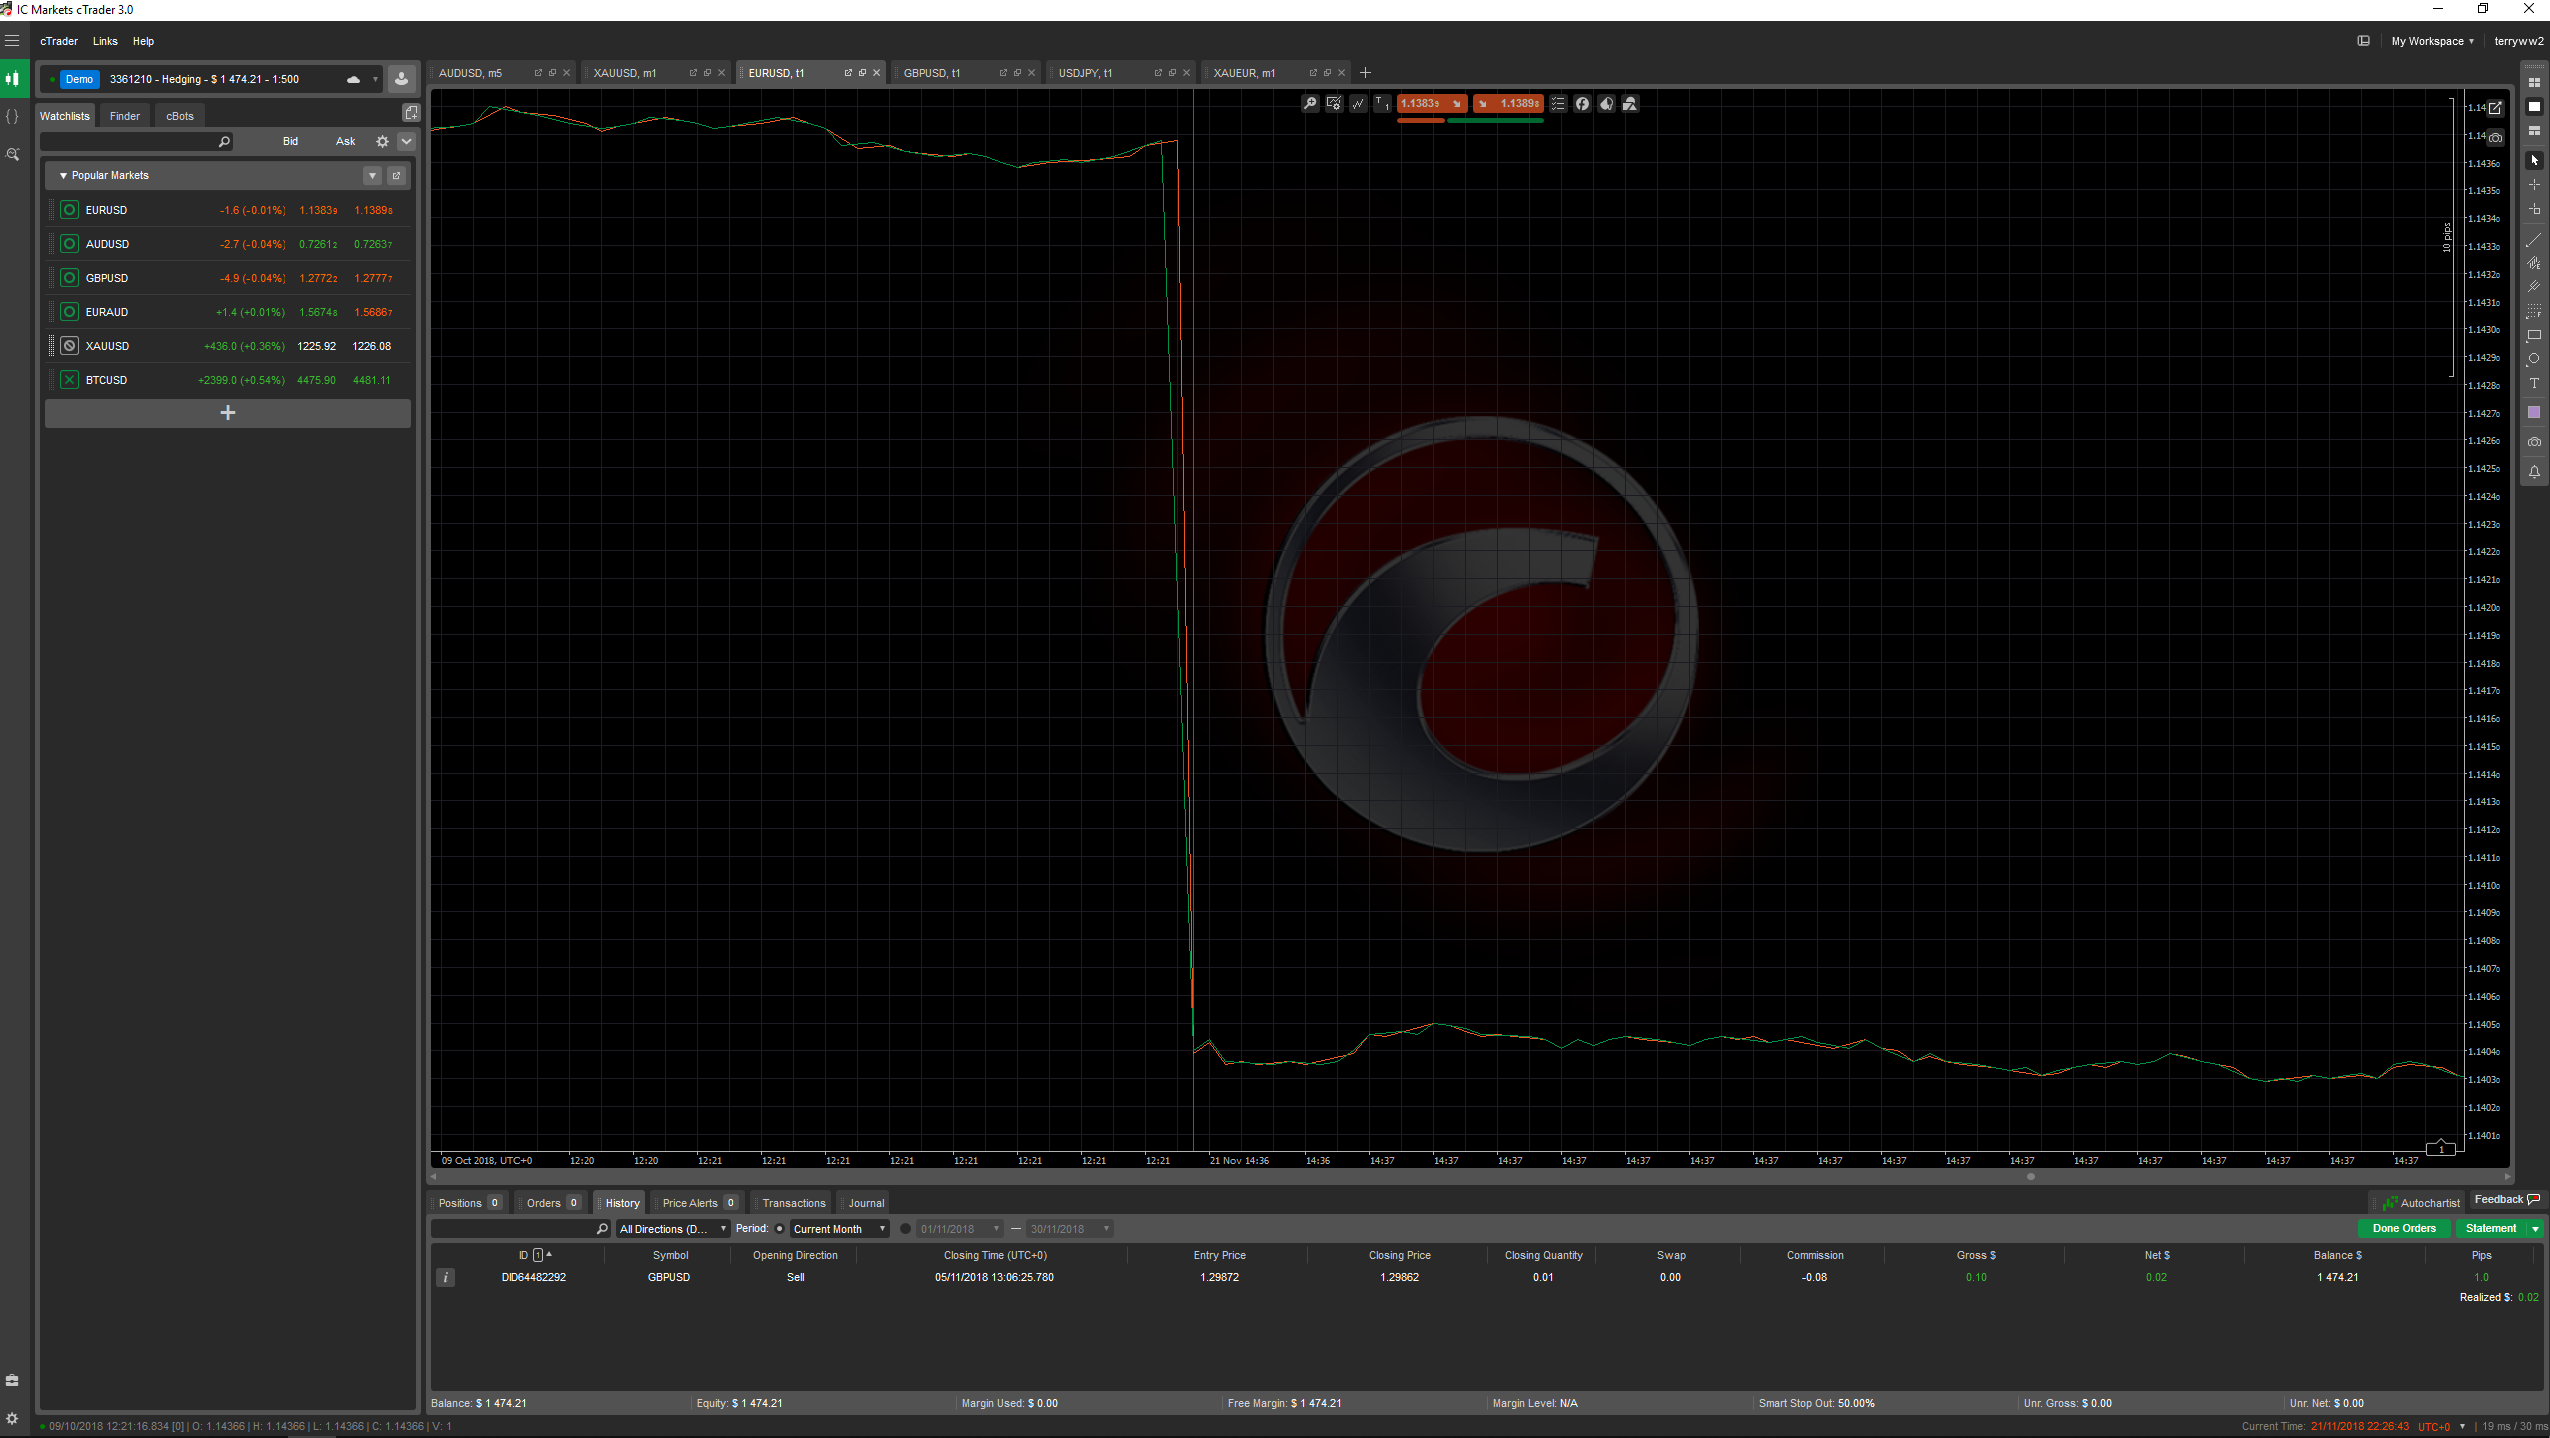Image resolution: width=2550 pixels, height=1438 pixels.
Task: Select the trend line drawing tool
Action: tap(2534, 240)
